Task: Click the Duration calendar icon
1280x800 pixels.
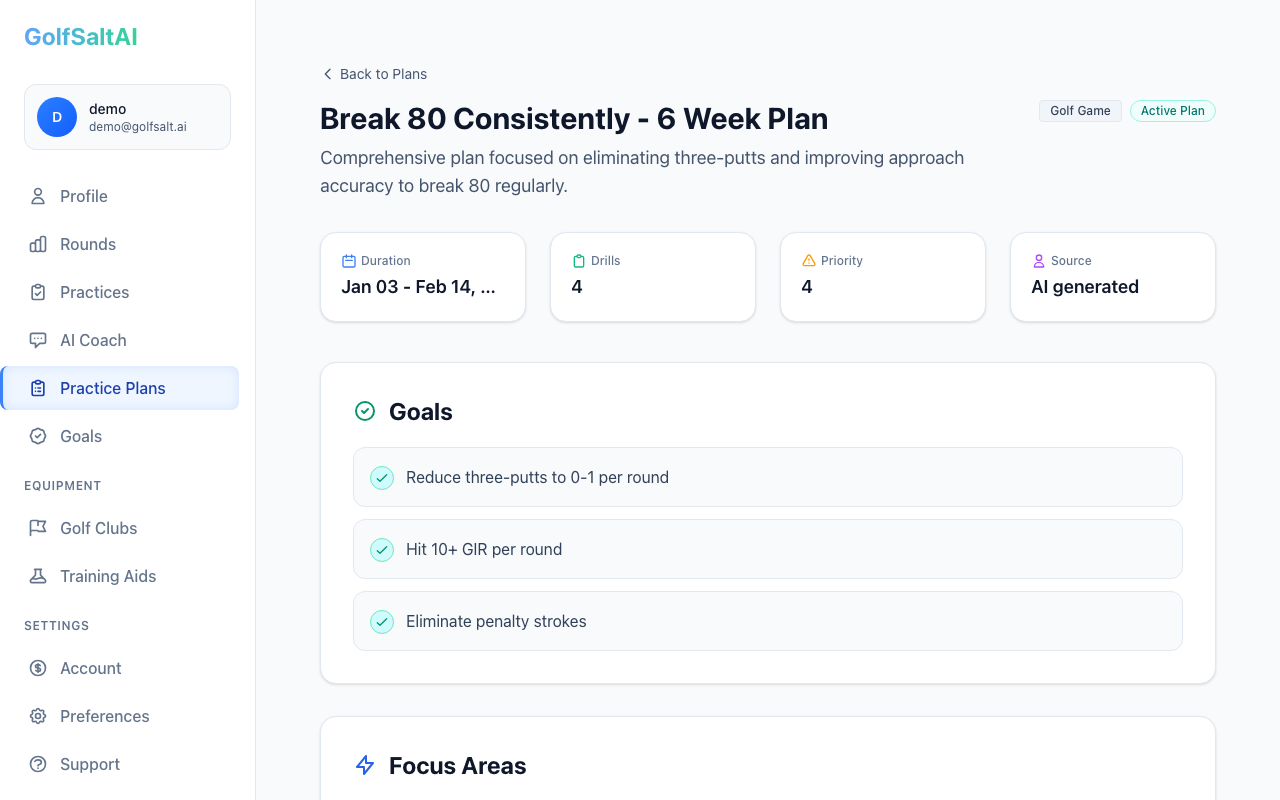Action: pyautogui.click(x=348, y=260)
